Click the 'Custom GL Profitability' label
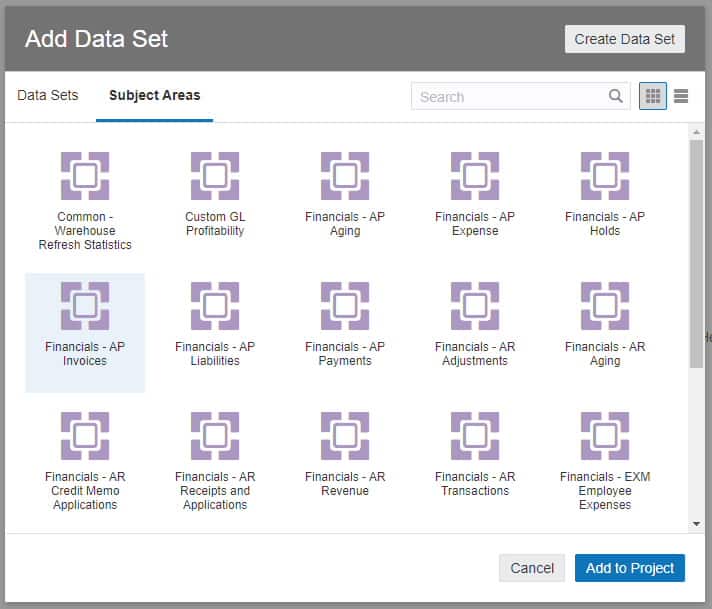 click(x=215, y=223)
